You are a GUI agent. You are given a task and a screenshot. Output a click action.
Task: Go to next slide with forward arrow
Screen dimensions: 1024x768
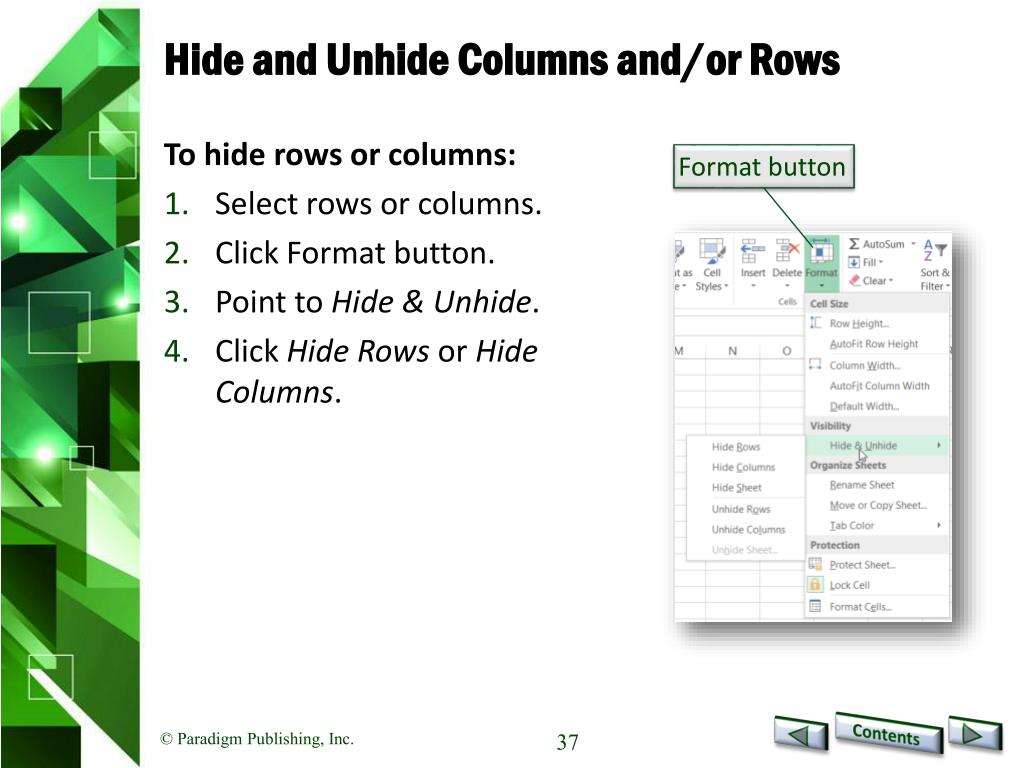pyautogui.click(x=974, y=733)
